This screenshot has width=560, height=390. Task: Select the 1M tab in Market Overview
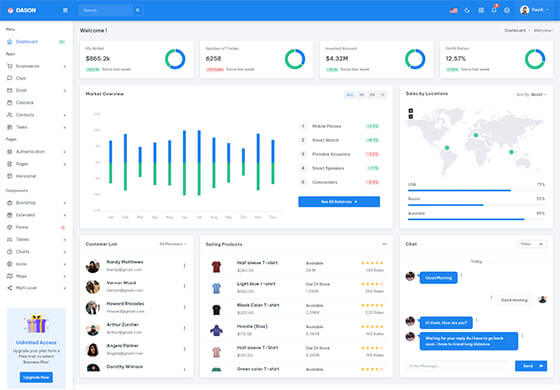pyautogui.click(x=362, y=95)
